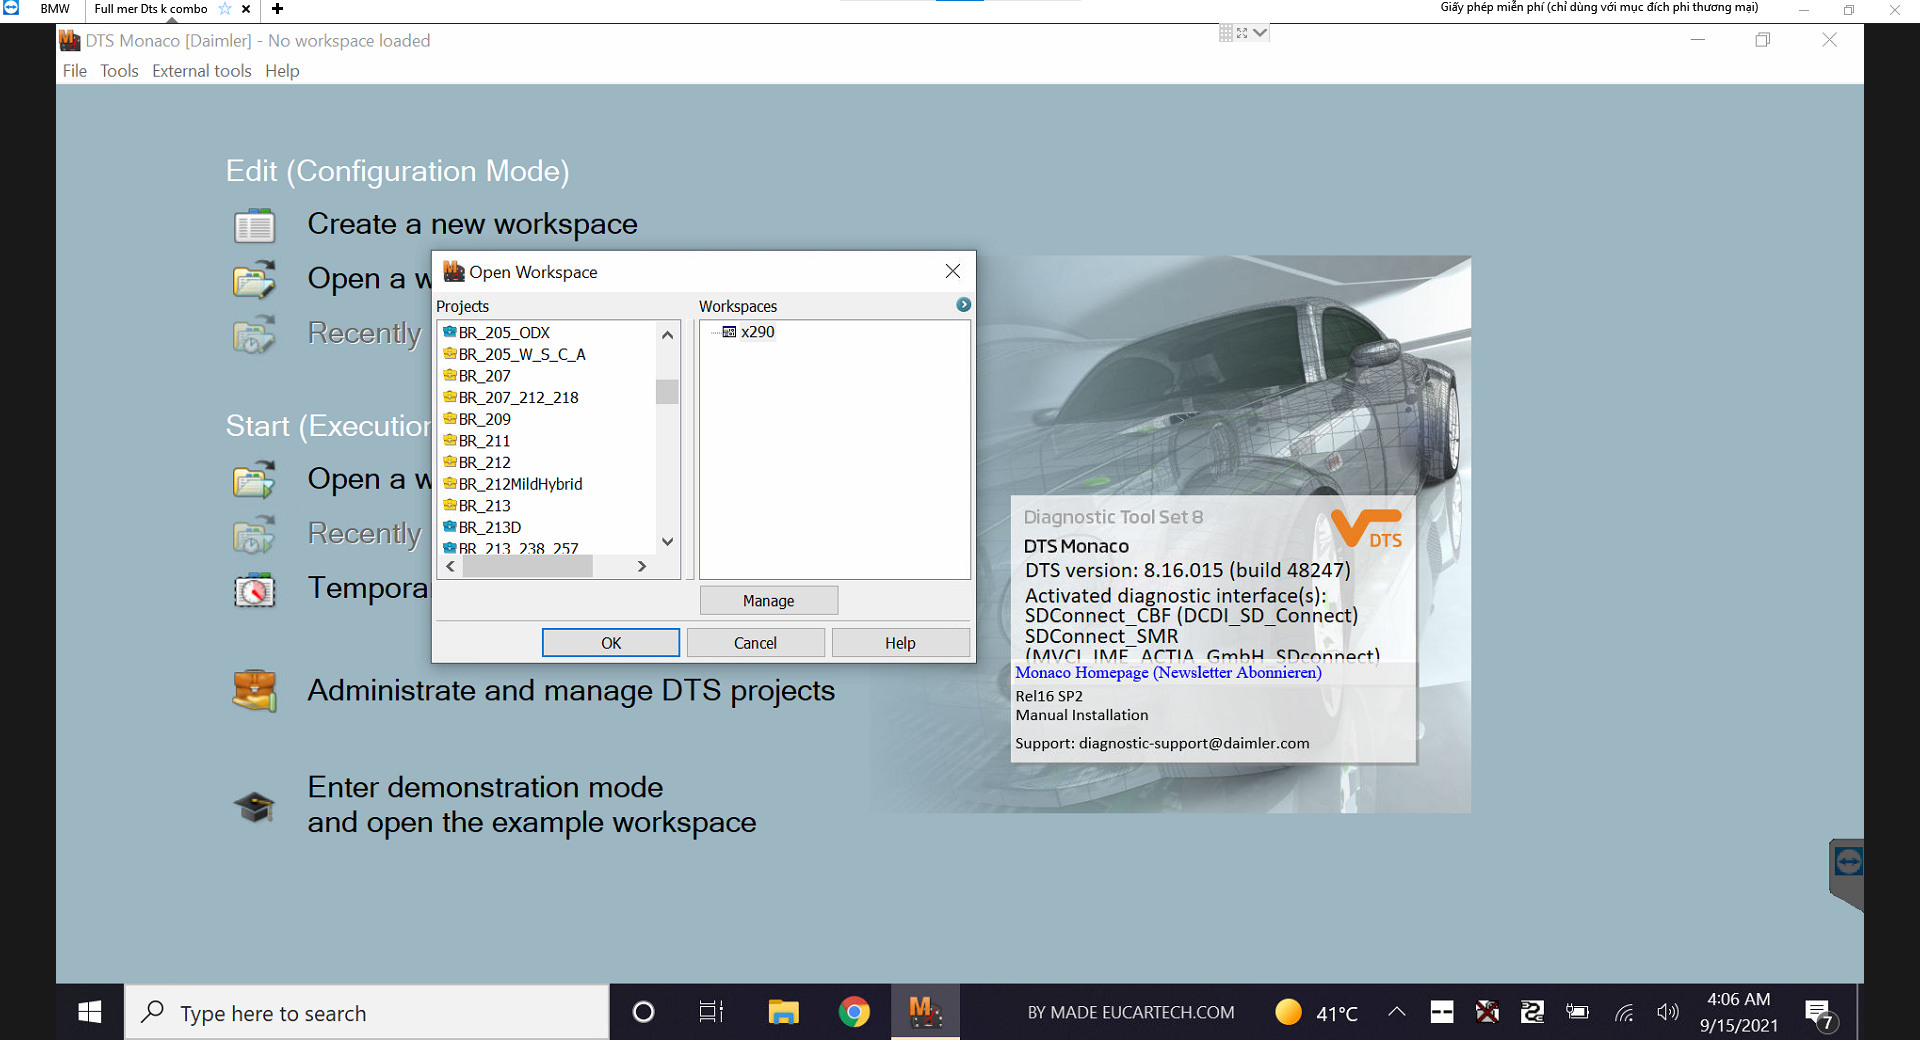
Task: Click the Projects horizontal scrollbar thumb
Action: (528, 566)
